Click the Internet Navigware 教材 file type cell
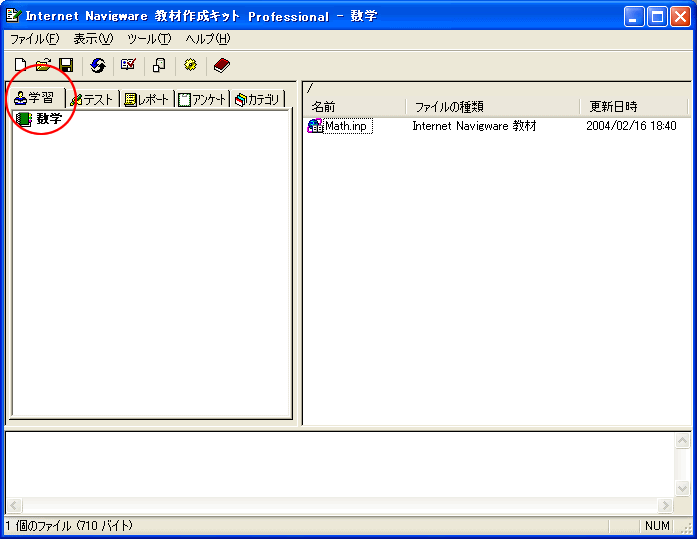The image size is (697, 539). click(474, 126)
